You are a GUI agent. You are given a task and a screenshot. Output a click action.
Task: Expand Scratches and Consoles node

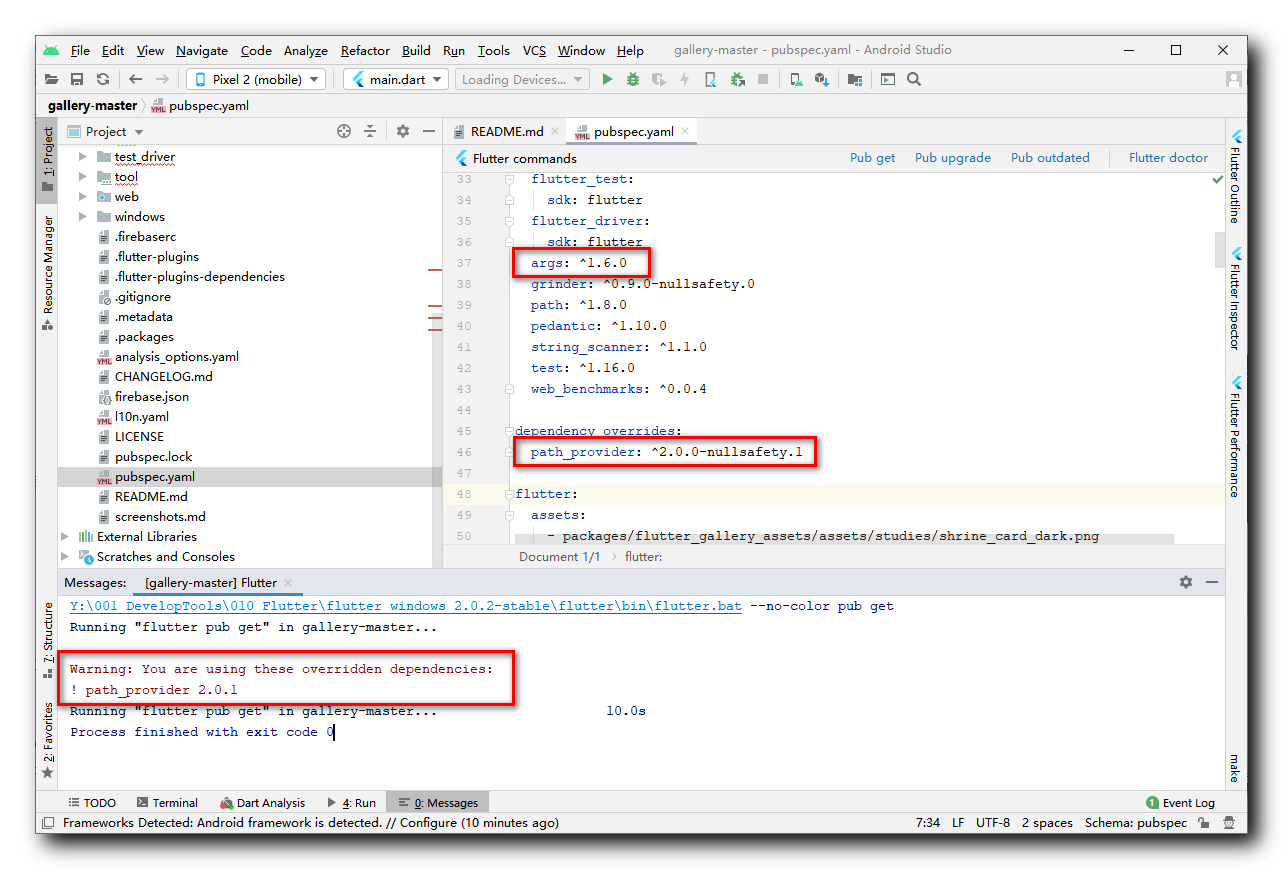(65, 557)
